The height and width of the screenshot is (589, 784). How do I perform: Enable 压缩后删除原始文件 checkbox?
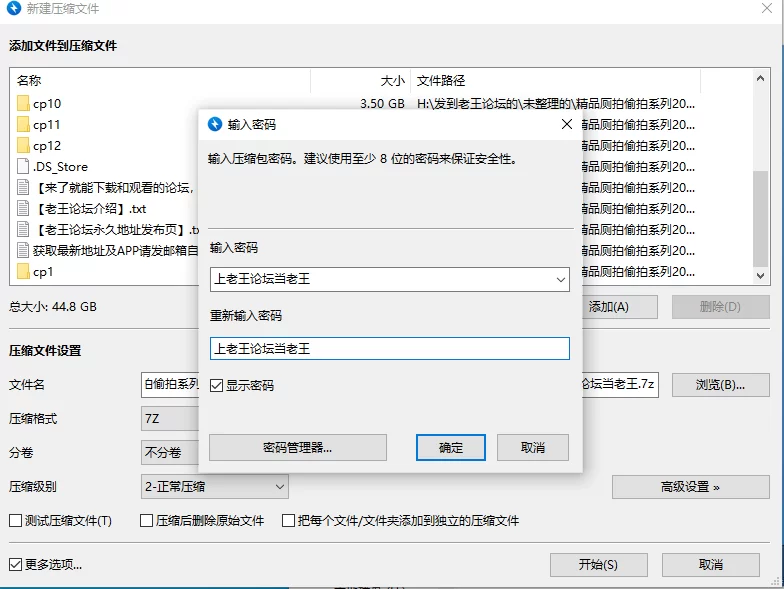(146, 520)
